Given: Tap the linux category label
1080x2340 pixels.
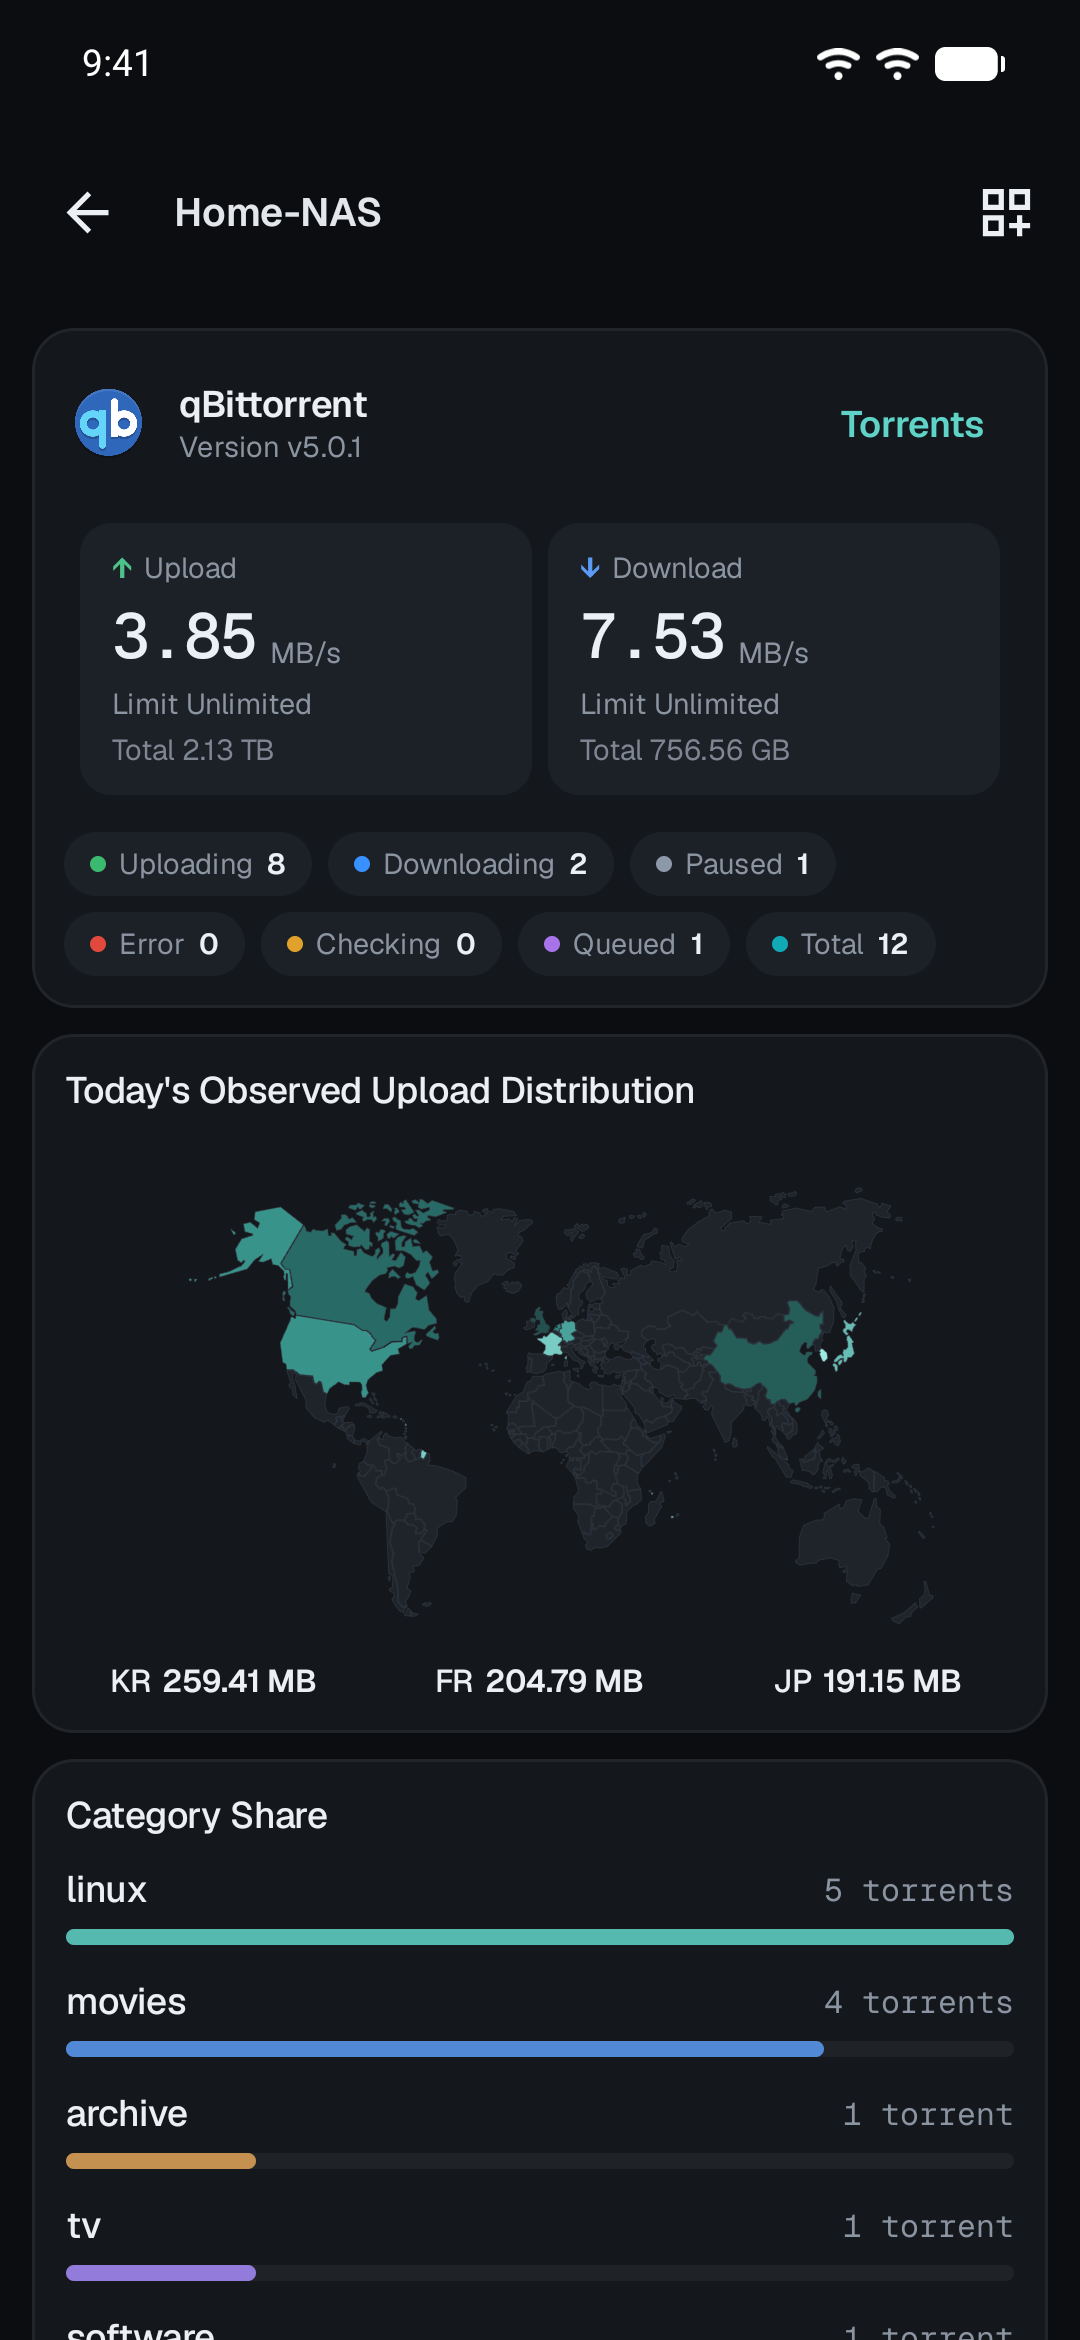Looking at the screenshot, I should point(107,1890).
